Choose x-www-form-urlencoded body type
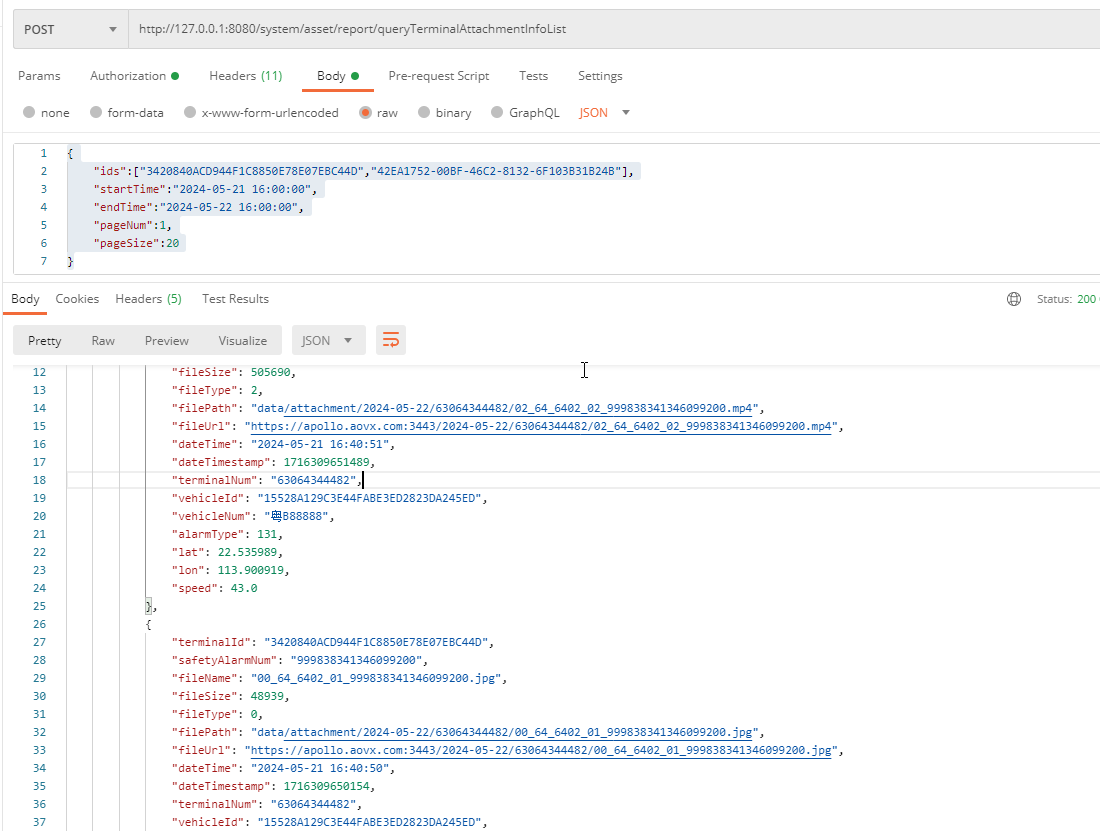This screenshot has width=1100, height=831. [190, 113]
